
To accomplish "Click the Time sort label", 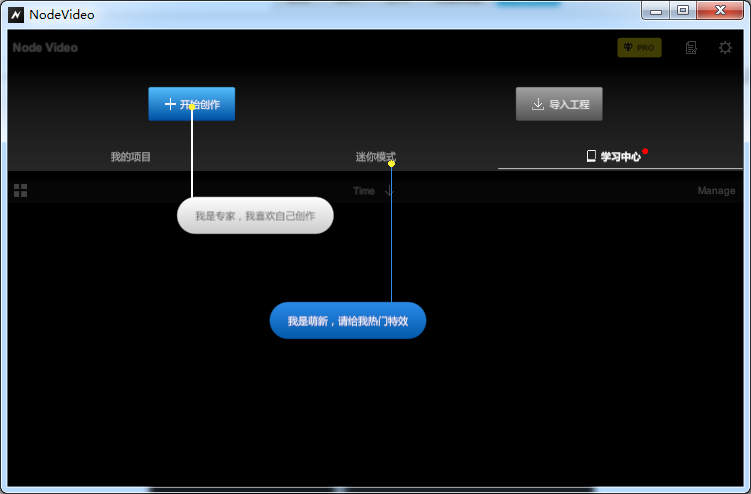I will [x=364, y=191].
